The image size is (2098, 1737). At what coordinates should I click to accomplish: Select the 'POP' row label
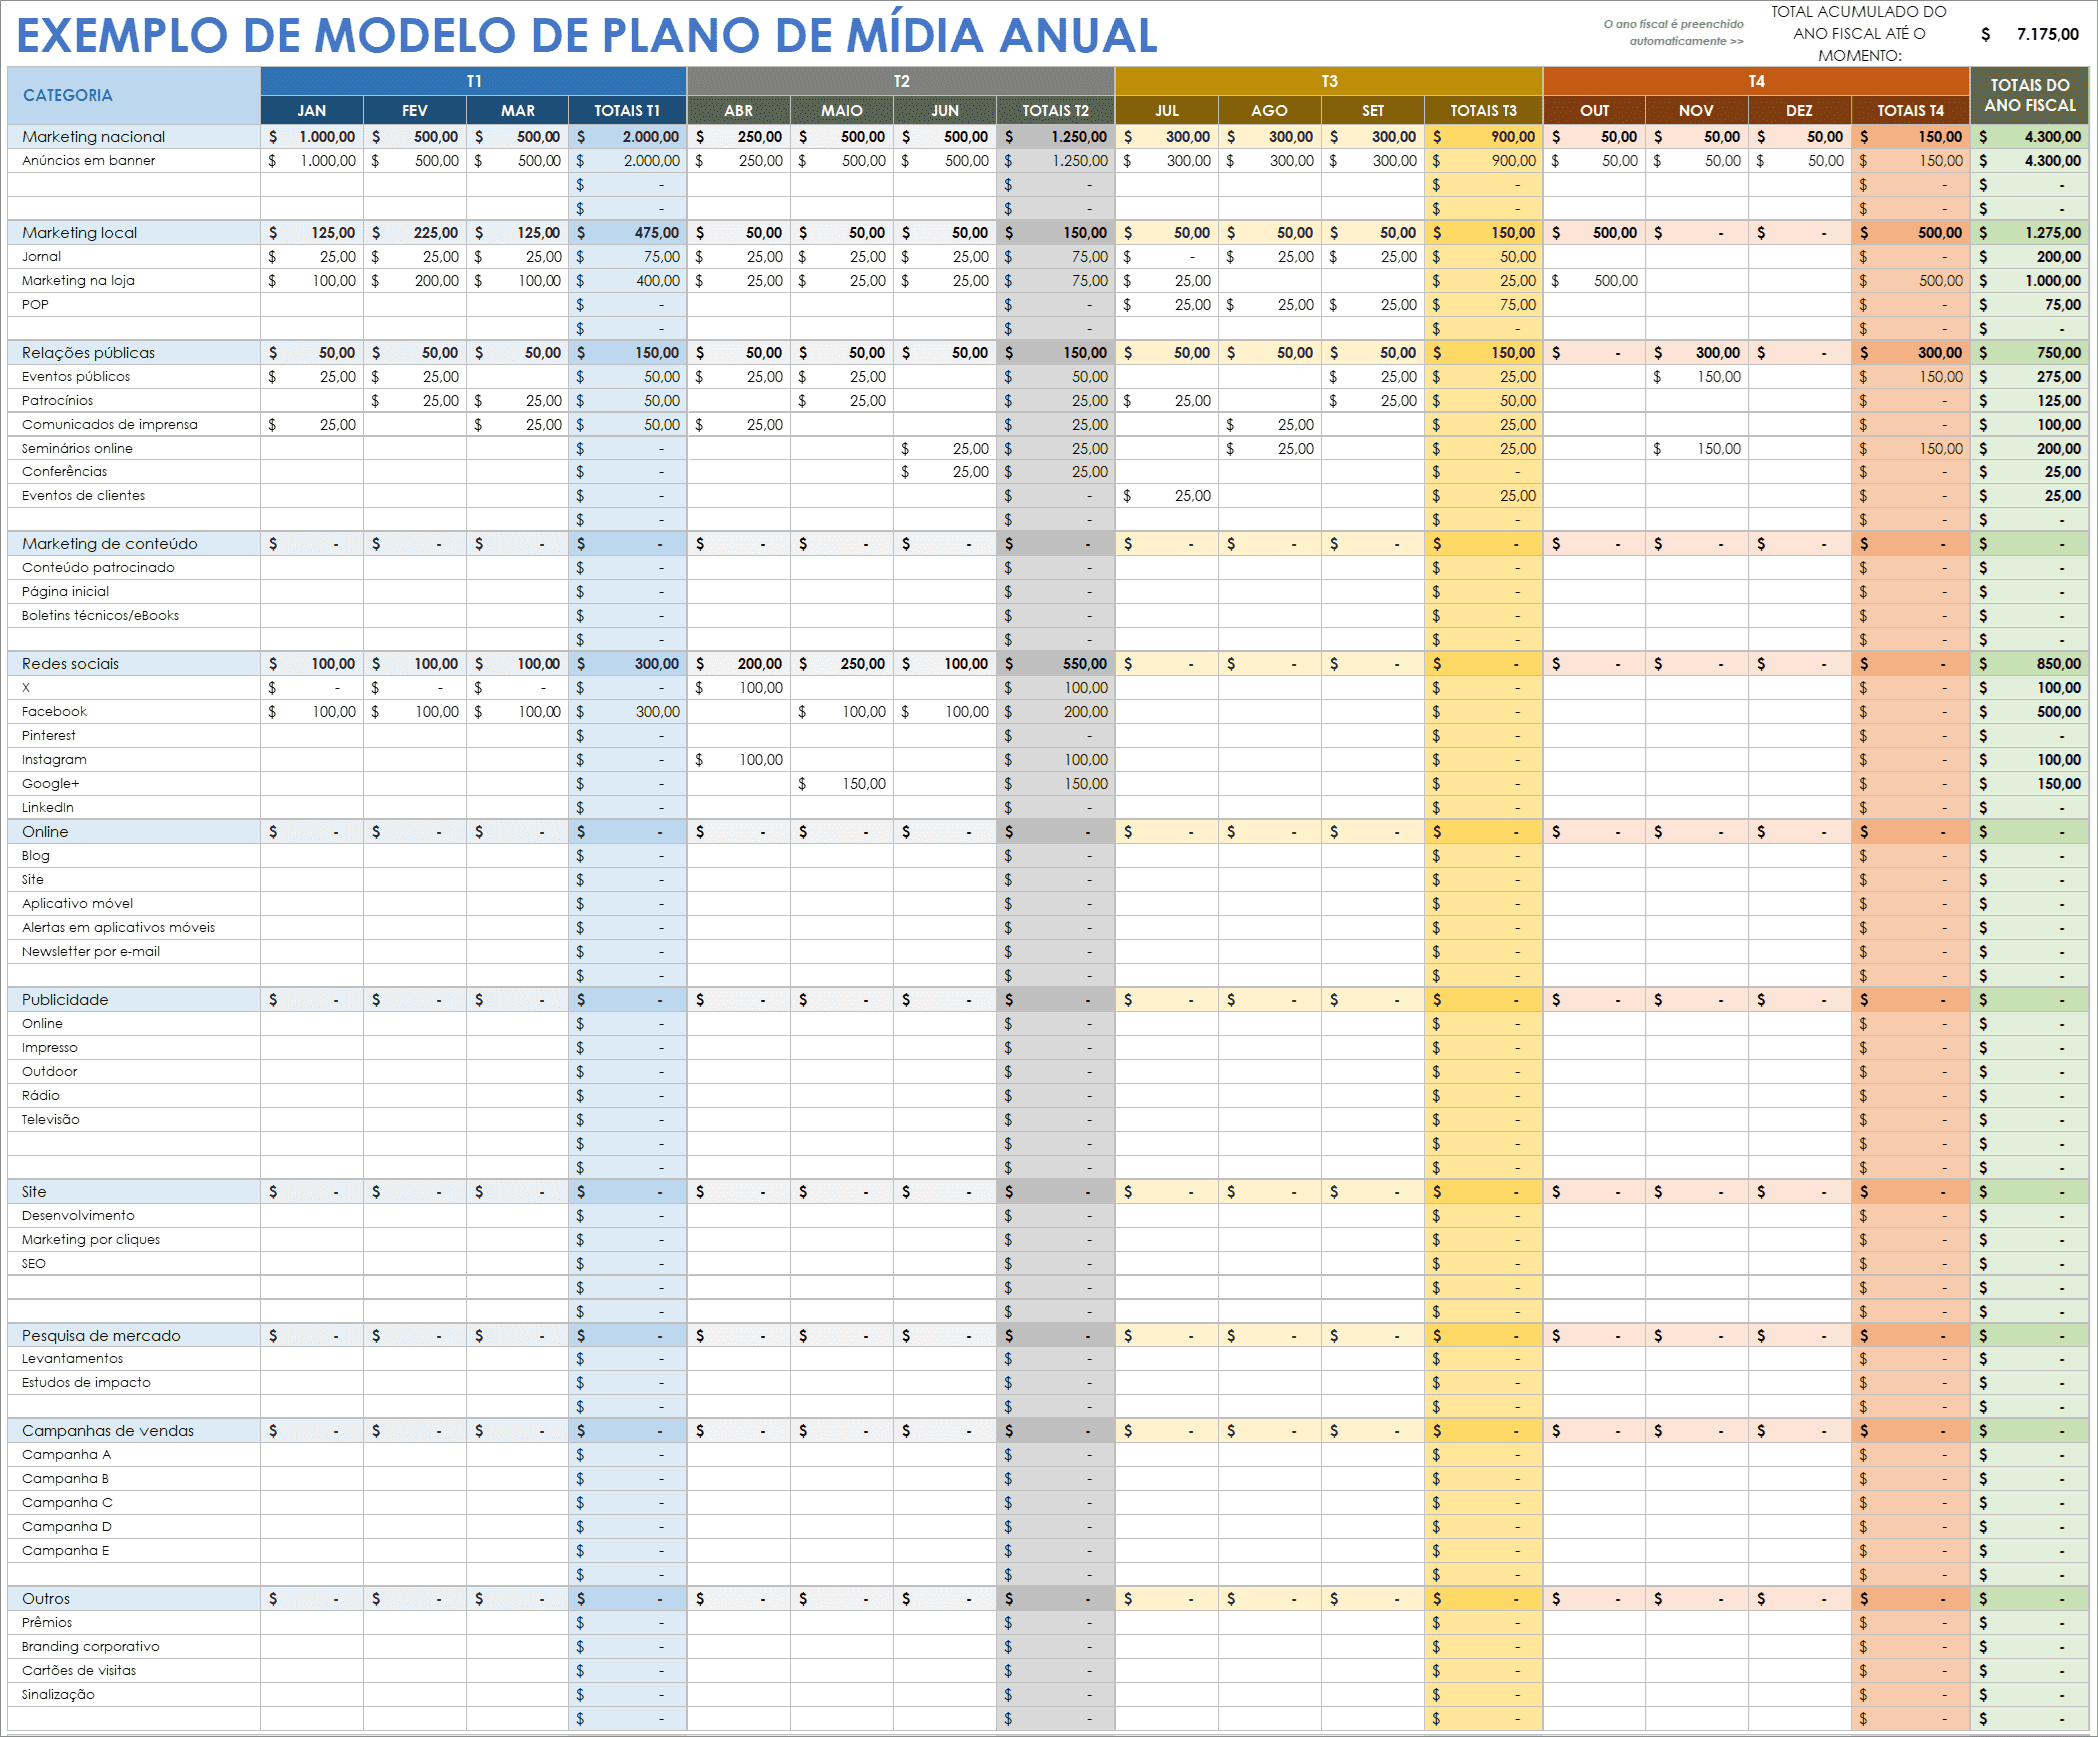(x=35, y=304)
